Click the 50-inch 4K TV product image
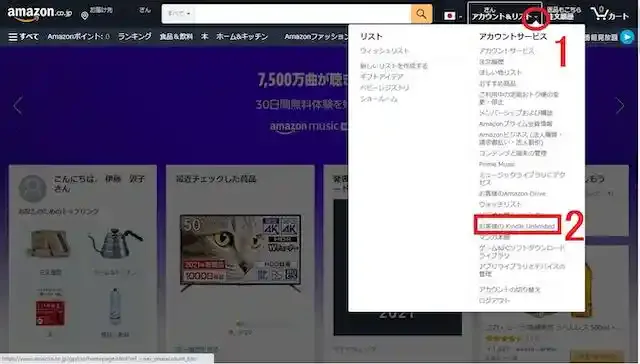 pyautogui.click(x=240, y=253)
